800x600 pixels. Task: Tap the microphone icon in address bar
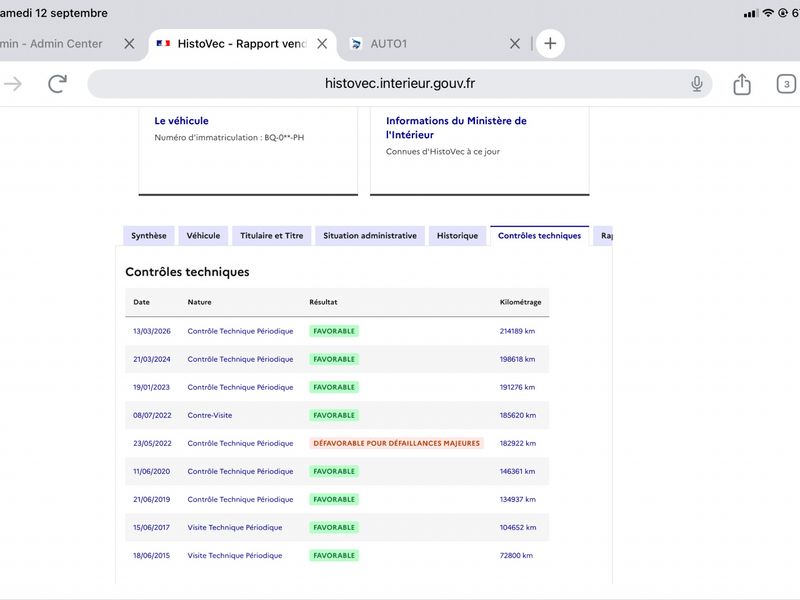[x=696, y=84]
